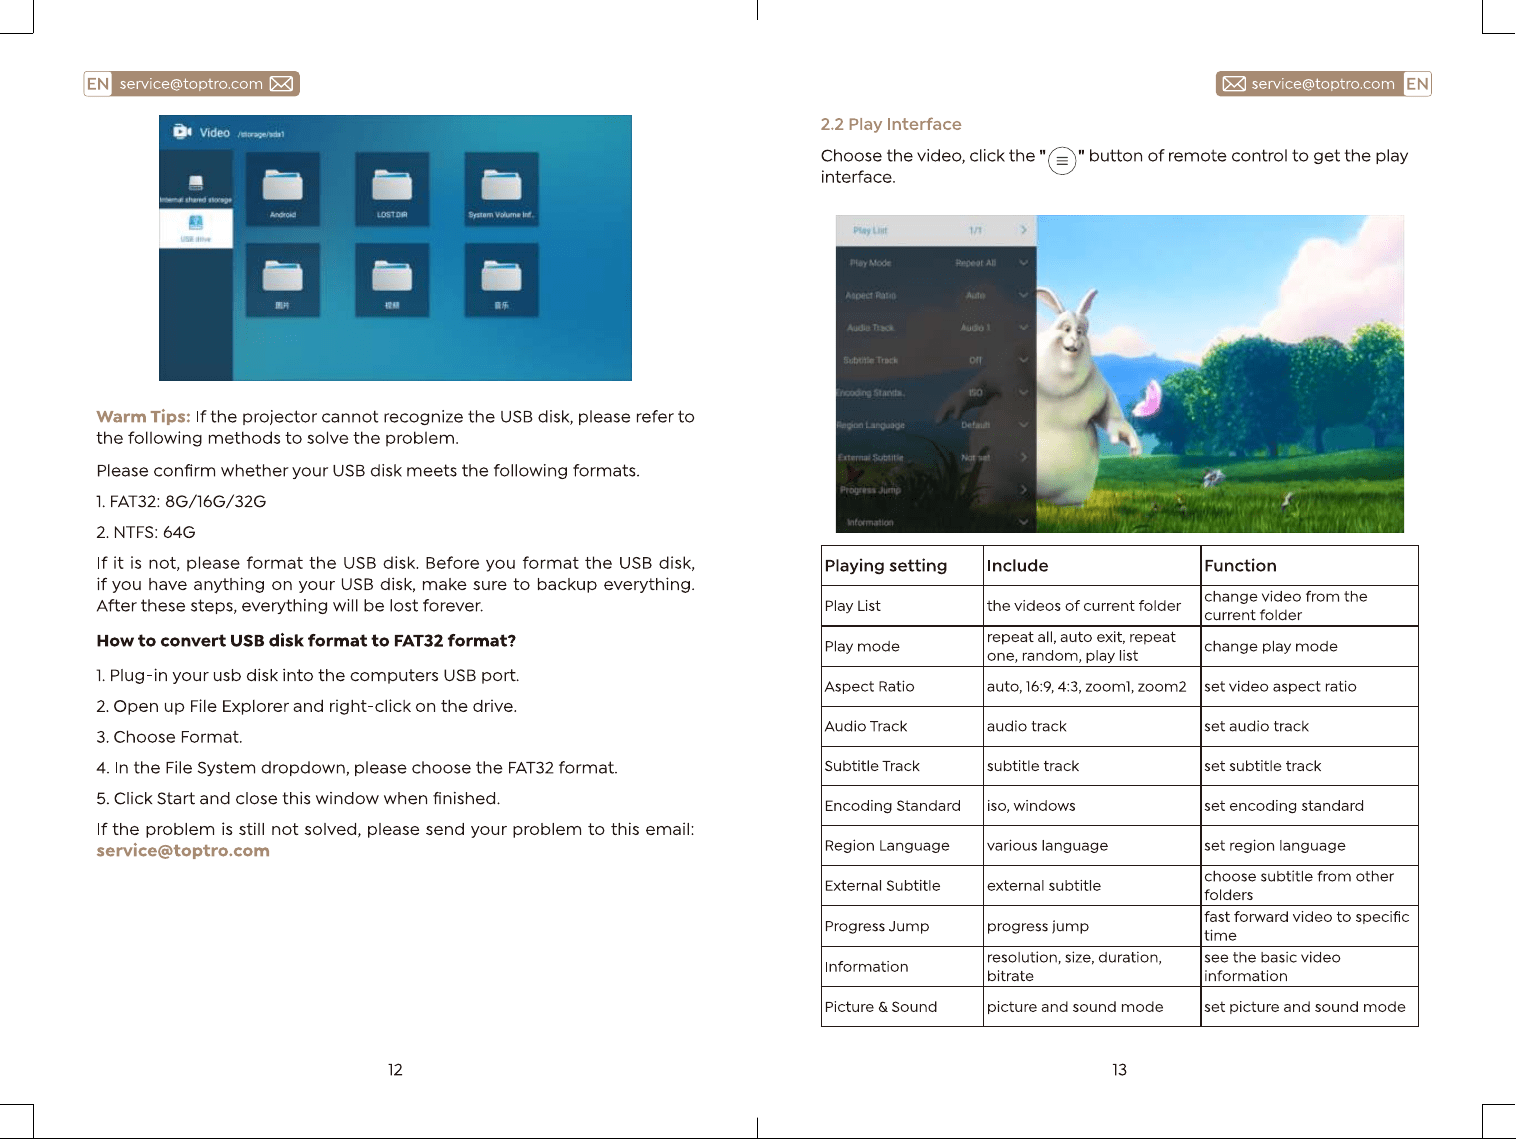Open the LOST.DIR folder icon

click(392, 189)
